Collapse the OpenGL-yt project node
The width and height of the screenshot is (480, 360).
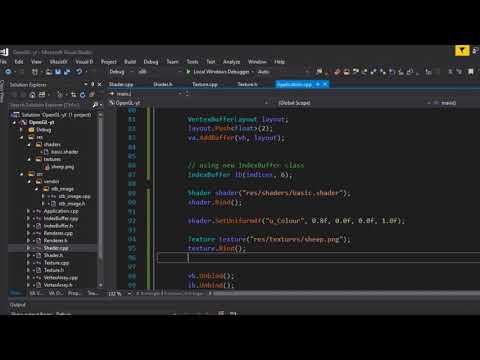[15, 122]
